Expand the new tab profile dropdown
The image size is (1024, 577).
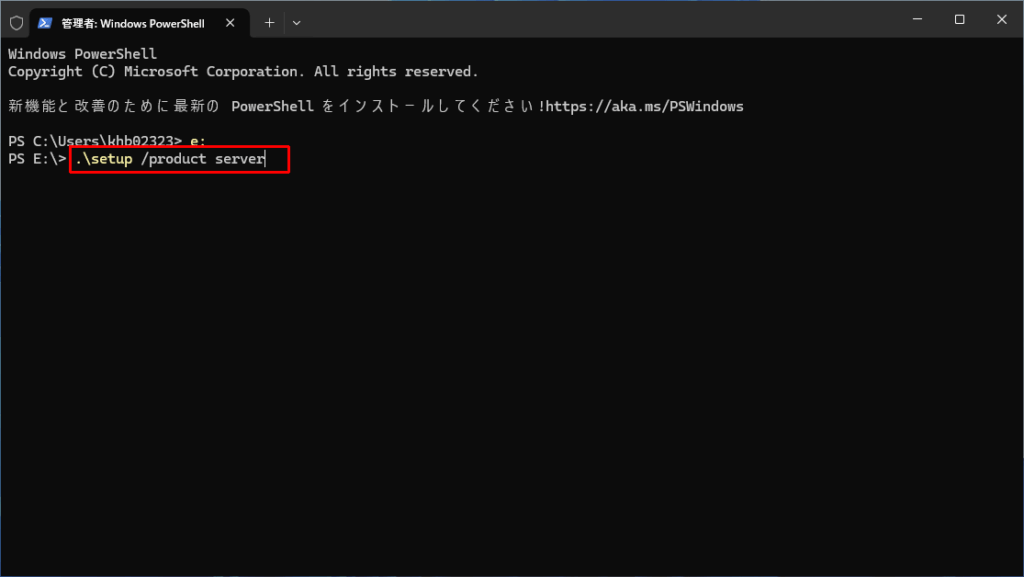[296, 23]
